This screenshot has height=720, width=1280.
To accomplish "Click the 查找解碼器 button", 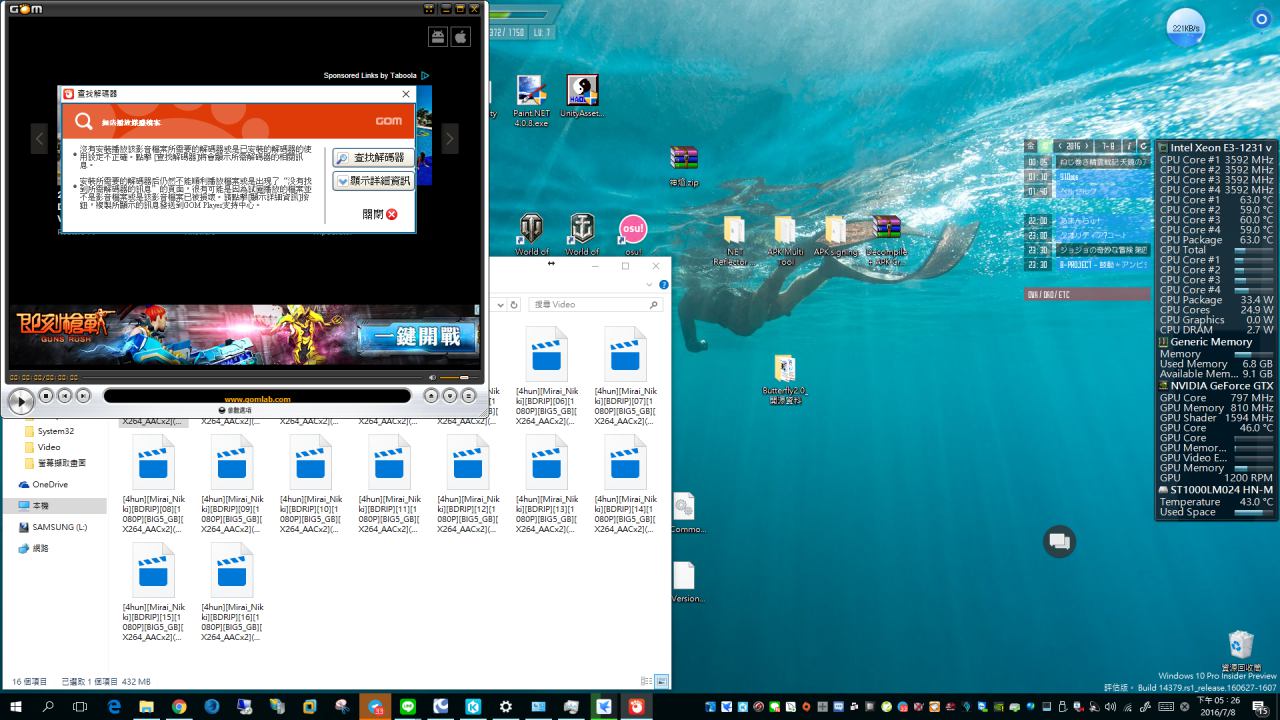I will [x=373, y=158].
